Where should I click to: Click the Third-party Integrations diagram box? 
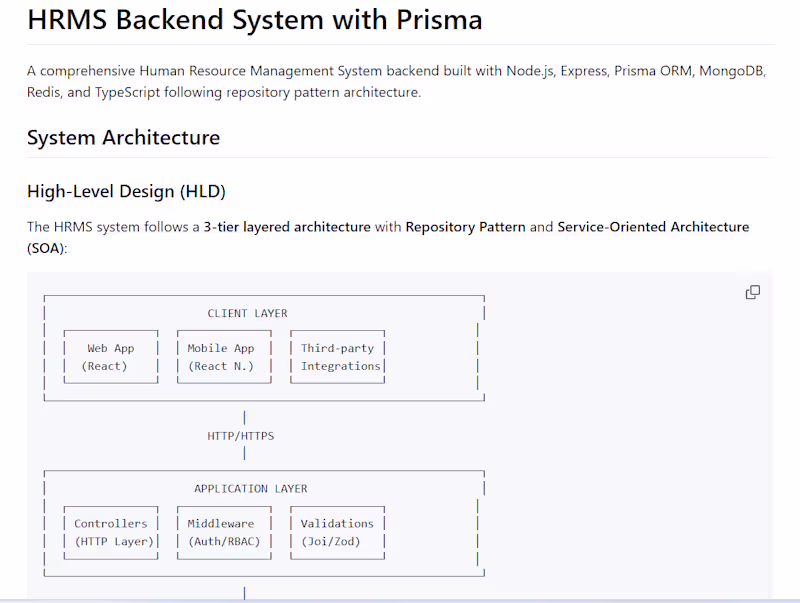click(338, 357)
